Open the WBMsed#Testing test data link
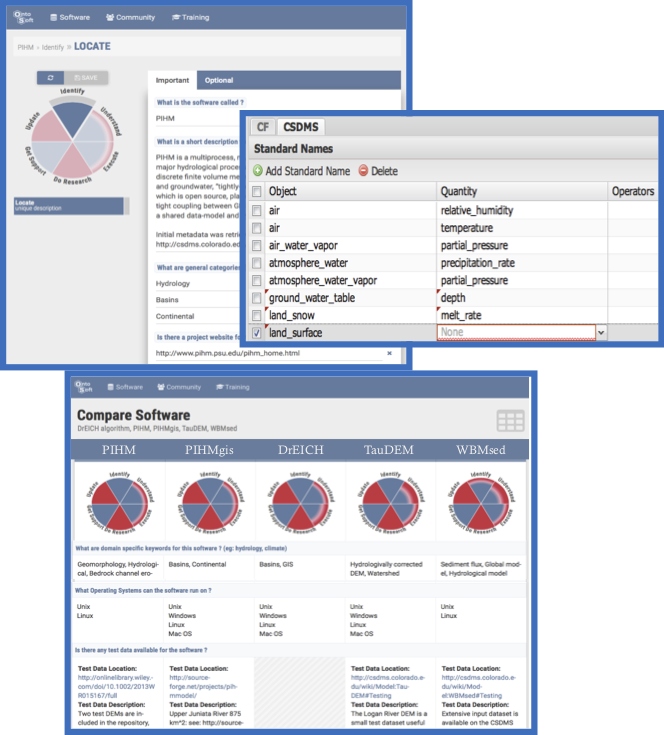The image size is (664, 735). pos(478,687)
